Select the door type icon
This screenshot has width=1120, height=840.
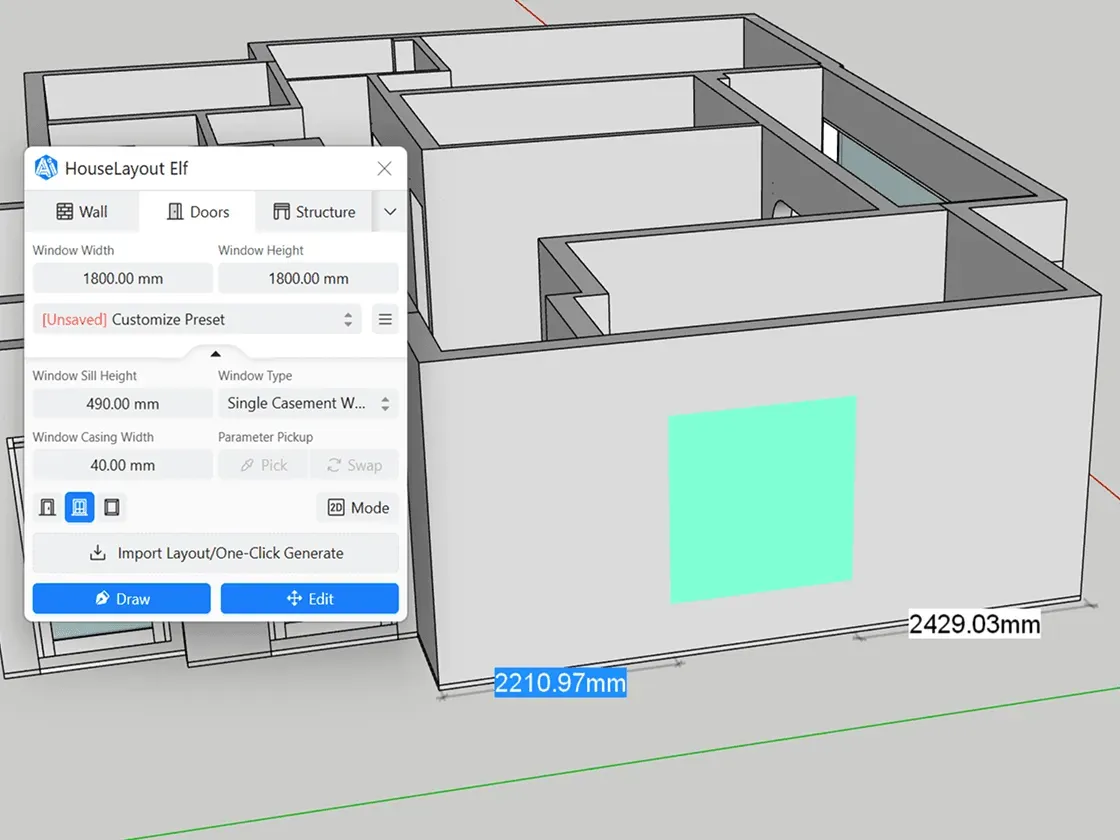point(47,507)
